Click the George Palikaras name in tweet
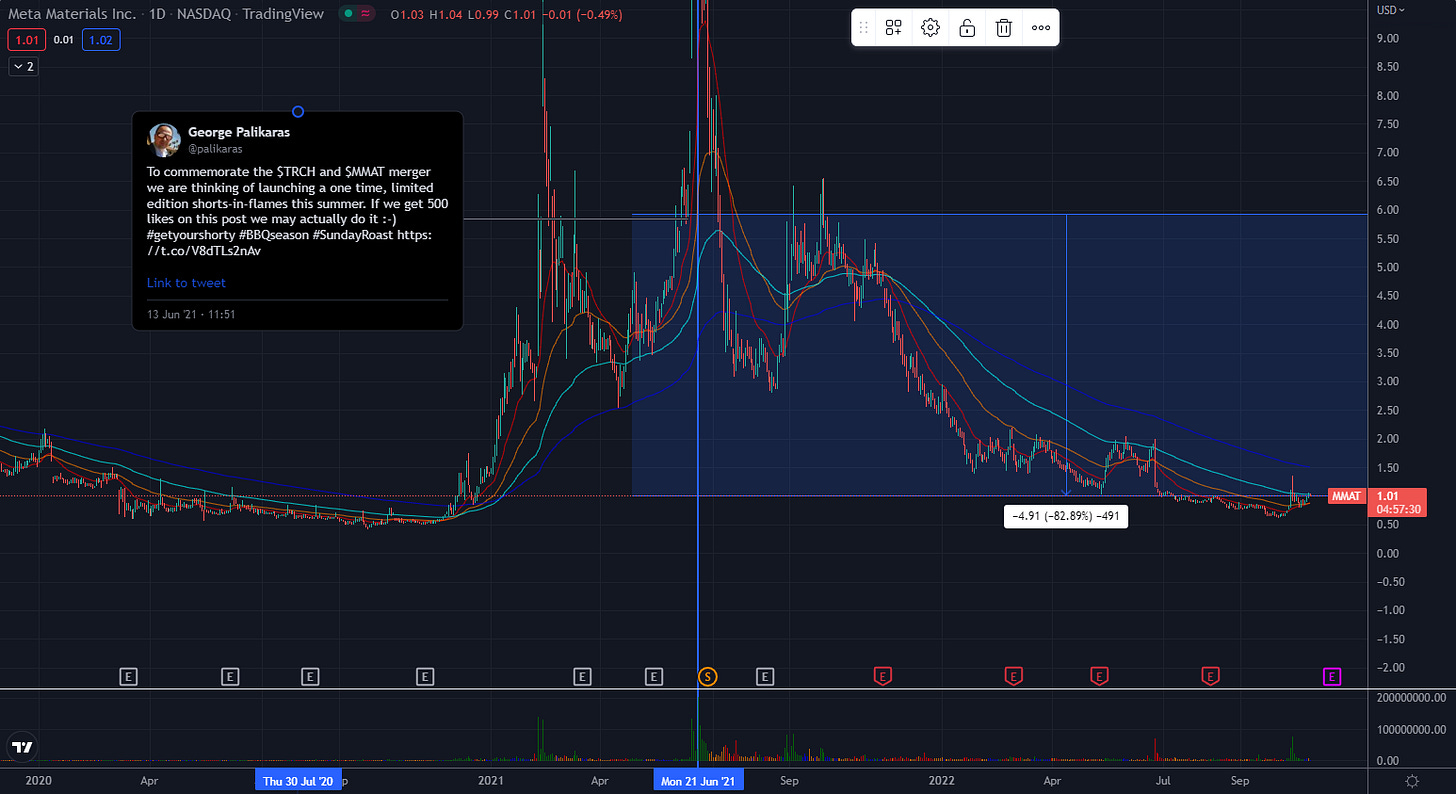The width and height of the screenshot is (1456, 794). [x=239, y=132]
